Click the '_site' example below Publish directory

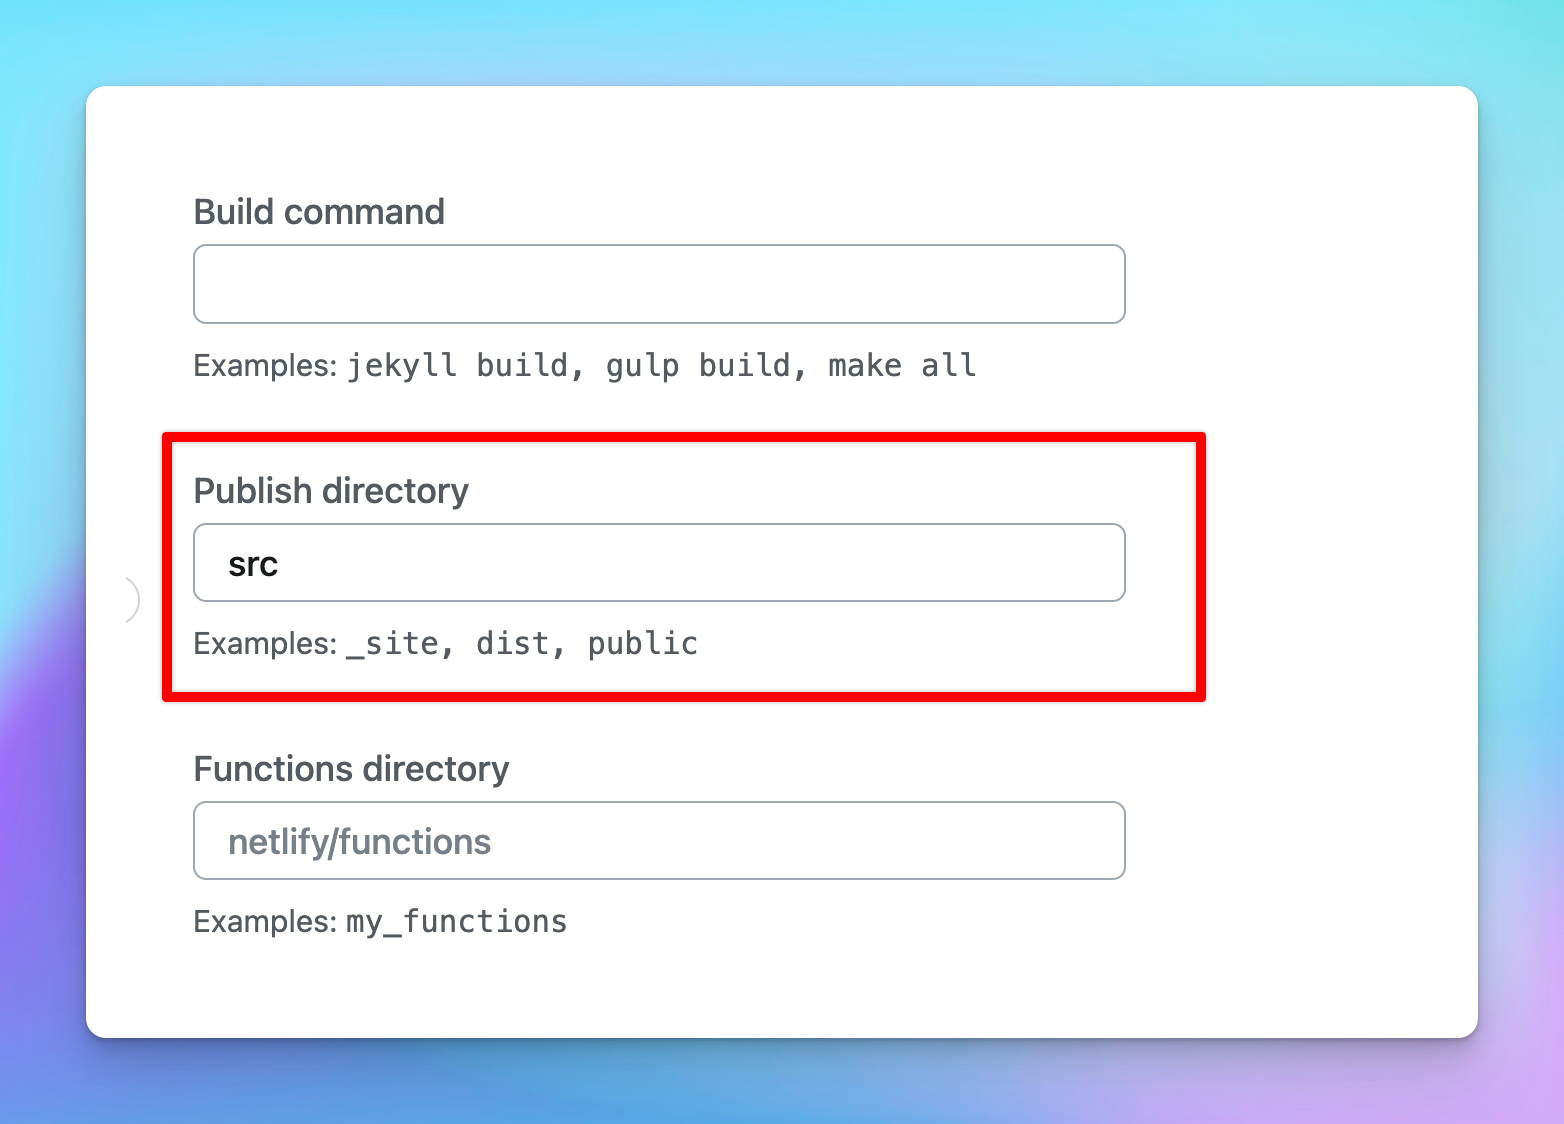pyautogui.click(x=397, y=644)
